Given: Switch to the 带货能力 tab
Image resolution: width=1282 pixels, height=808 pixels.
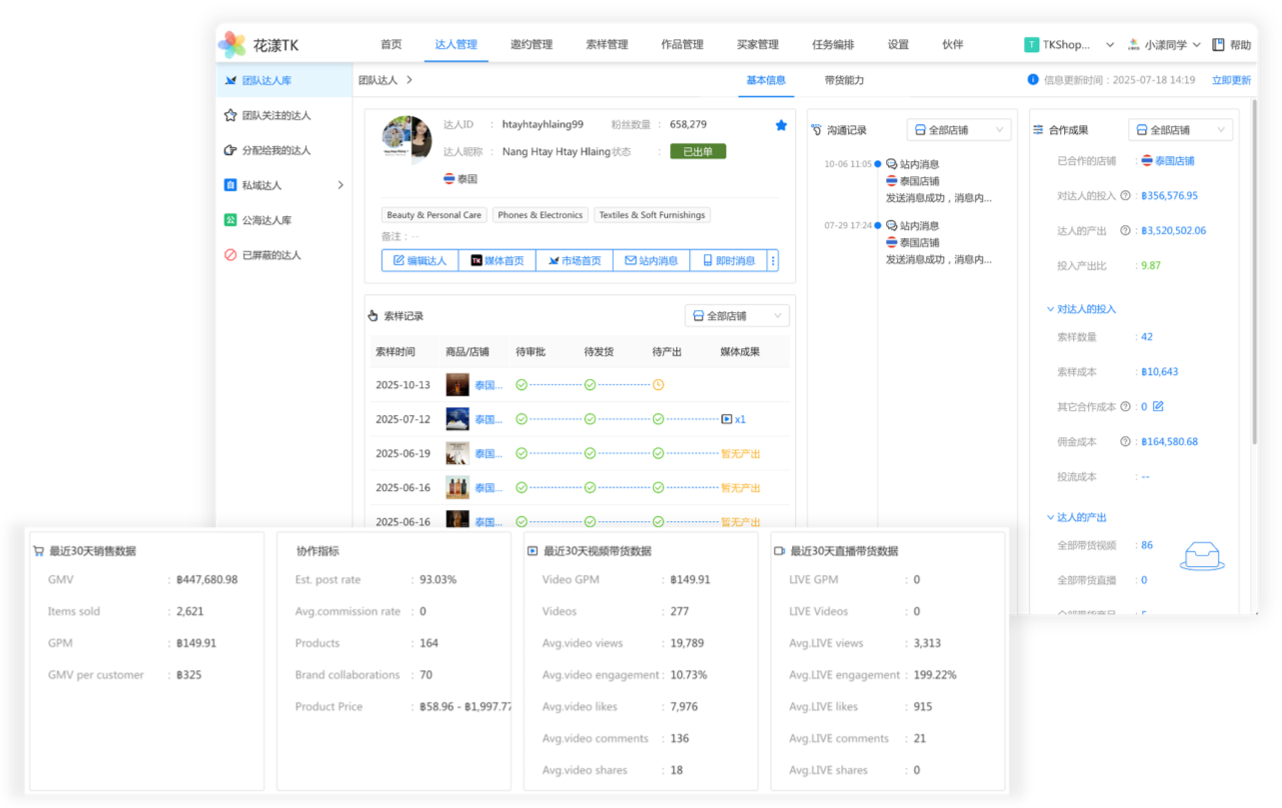Looking at the screenshot, I should [x=844, y=80].
